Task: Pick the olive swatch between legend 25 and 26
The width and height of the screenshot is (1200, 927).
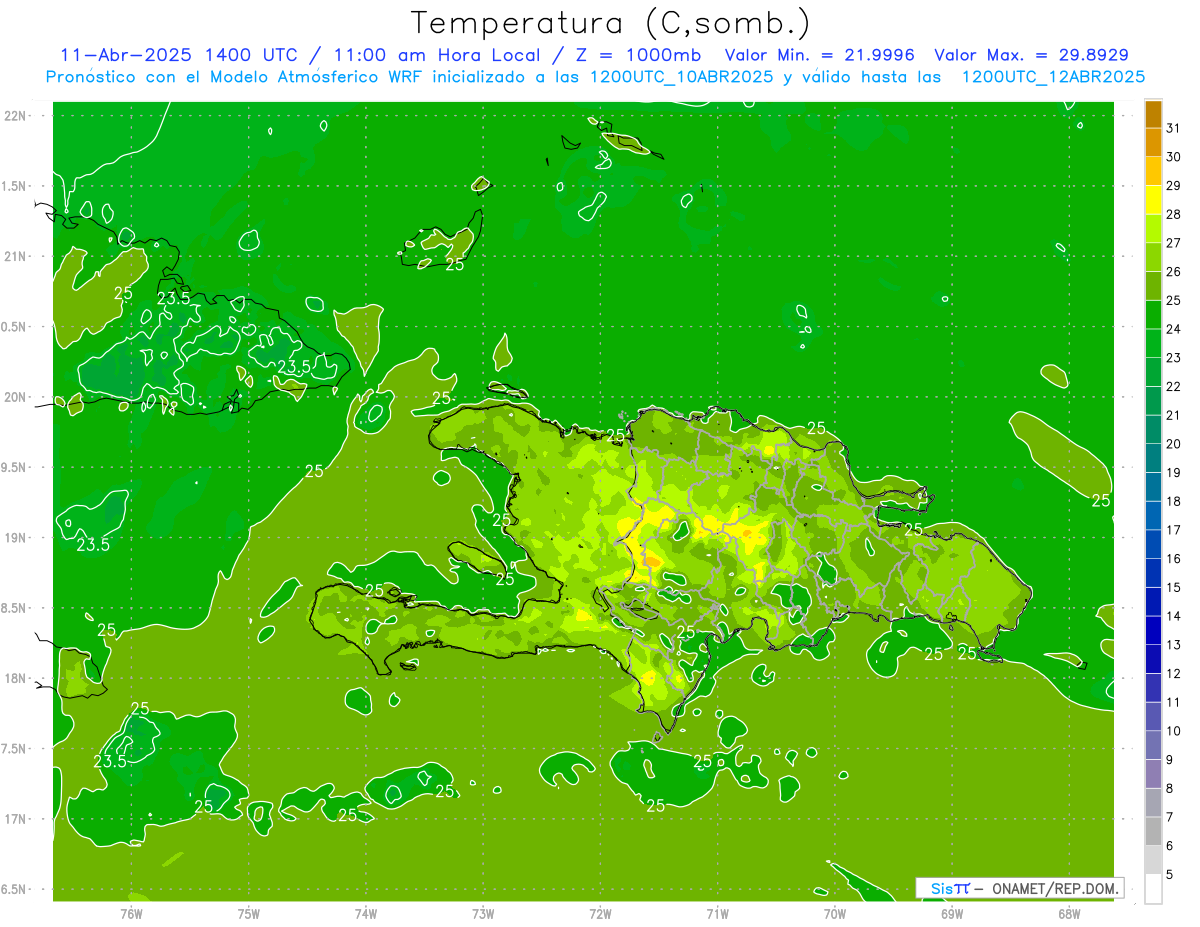Action: point(1153,286)
